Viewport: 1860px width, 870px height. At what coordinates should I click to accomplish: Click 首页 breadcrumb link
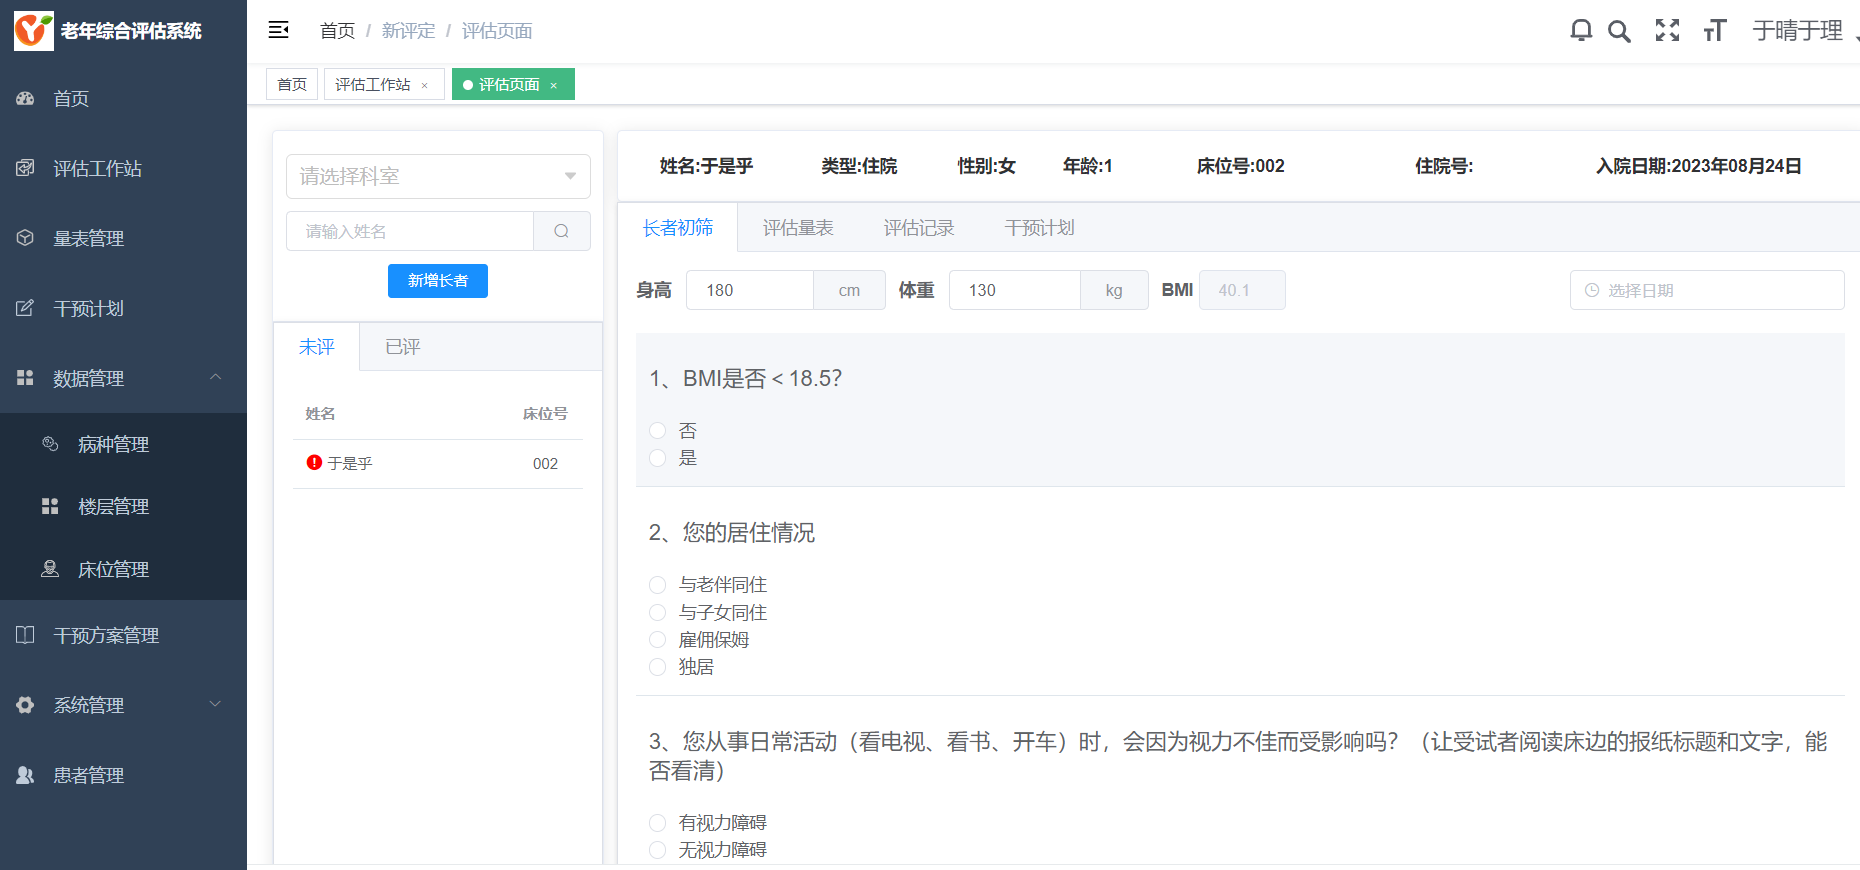click(337, 31)
